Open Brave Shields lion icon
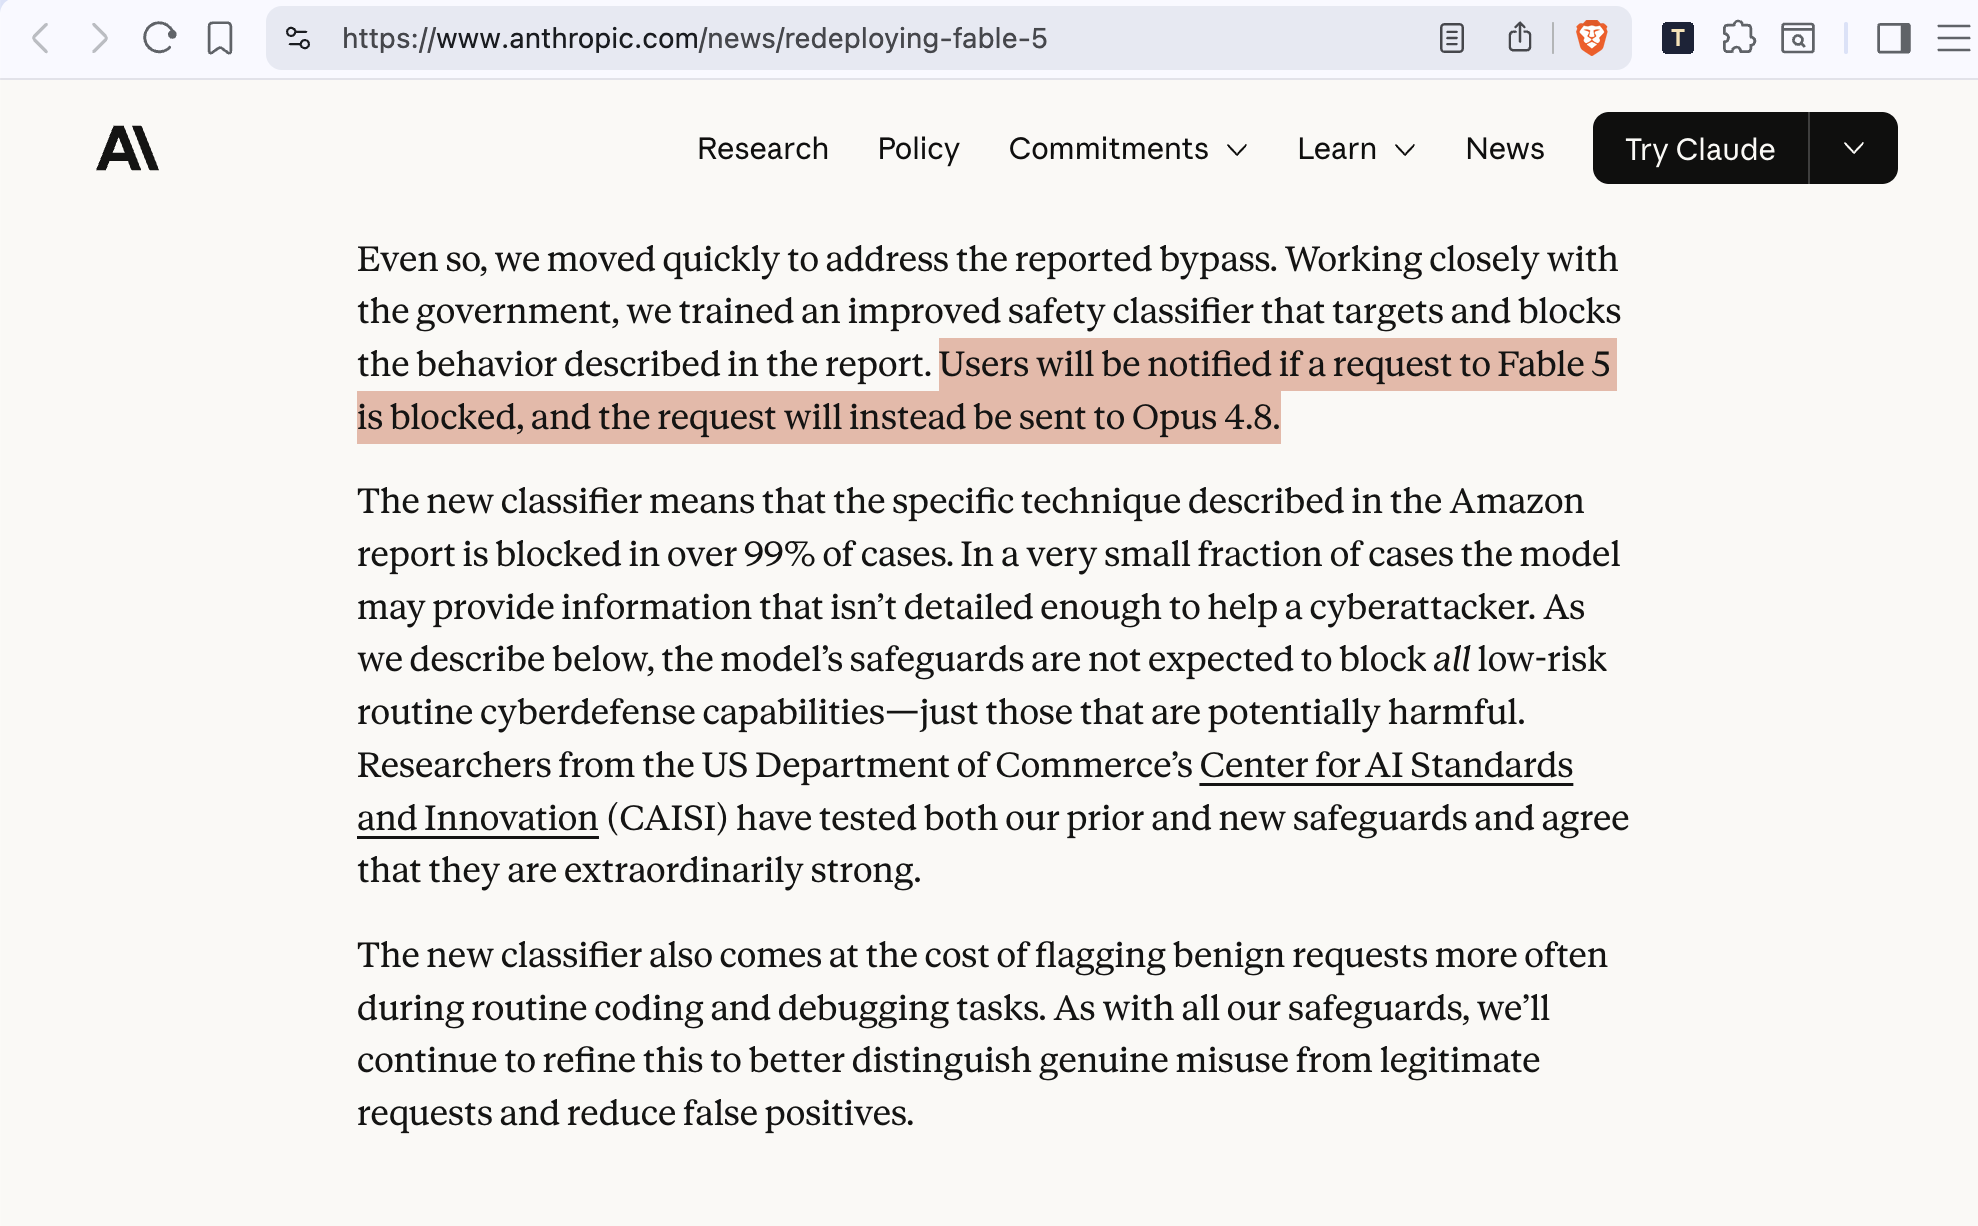Image resolution: width=1978 pixels, height=1226 pixels. [x=1591, y=38]
